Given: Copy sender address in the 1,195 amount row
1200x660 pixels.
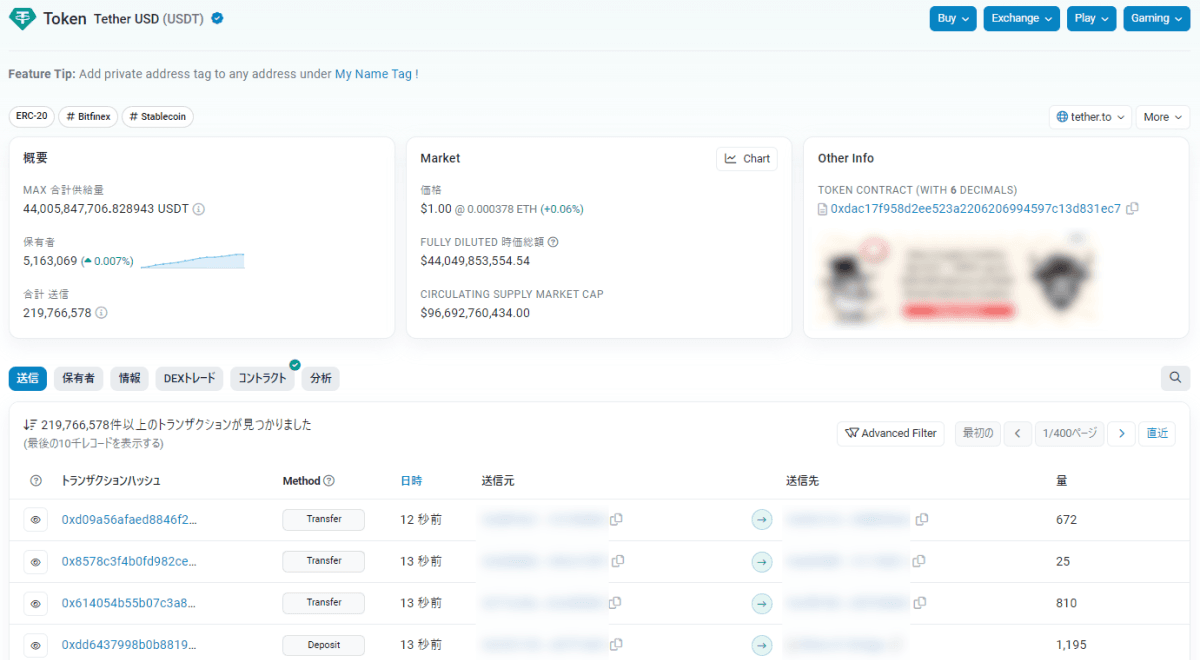Looking at the screenshot, I should pyautogui.click(x=617, y=644).
